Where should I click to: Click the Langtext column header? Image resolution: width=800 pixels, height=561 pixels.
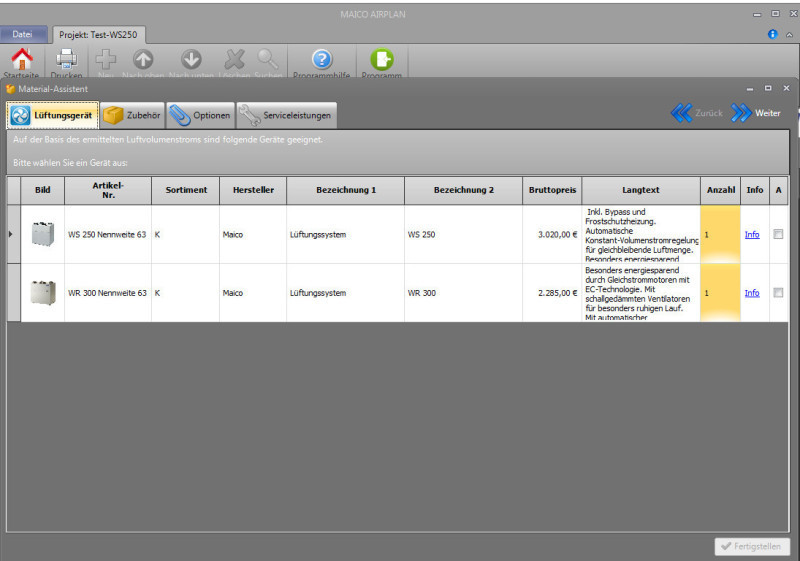[641, 190]
